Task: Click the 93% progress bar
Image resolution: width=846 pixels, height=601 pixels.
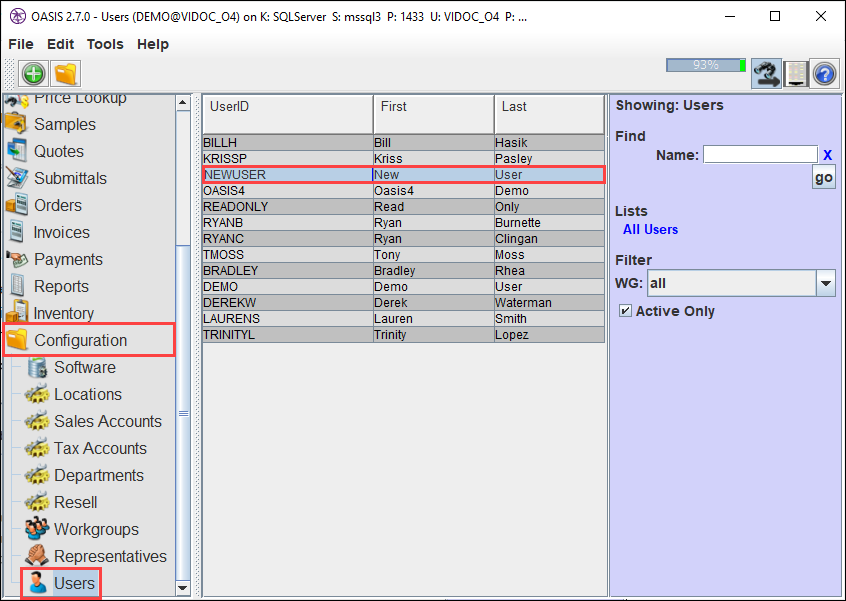Action: [x=706, y=65]
